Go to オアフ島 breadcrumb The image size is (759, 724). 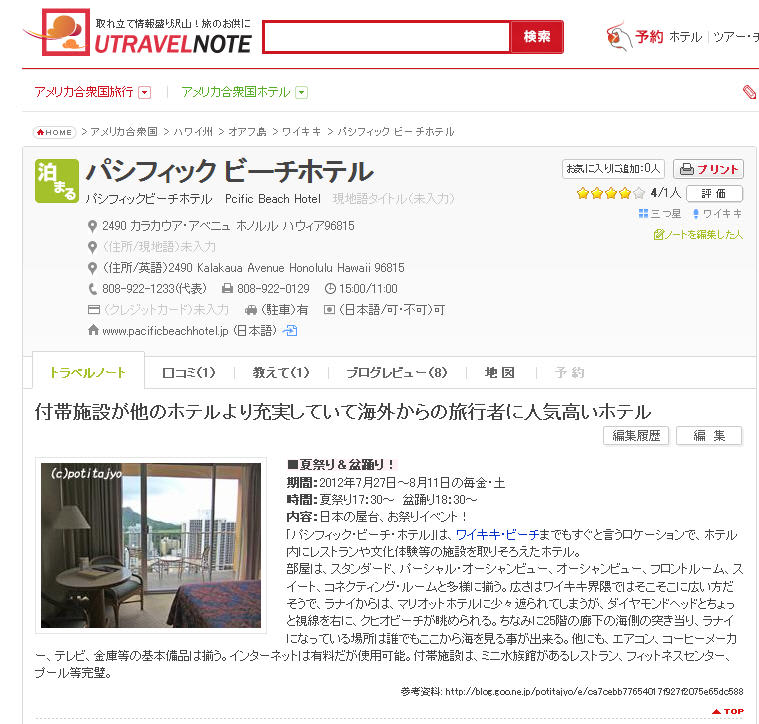click(247, 132)
